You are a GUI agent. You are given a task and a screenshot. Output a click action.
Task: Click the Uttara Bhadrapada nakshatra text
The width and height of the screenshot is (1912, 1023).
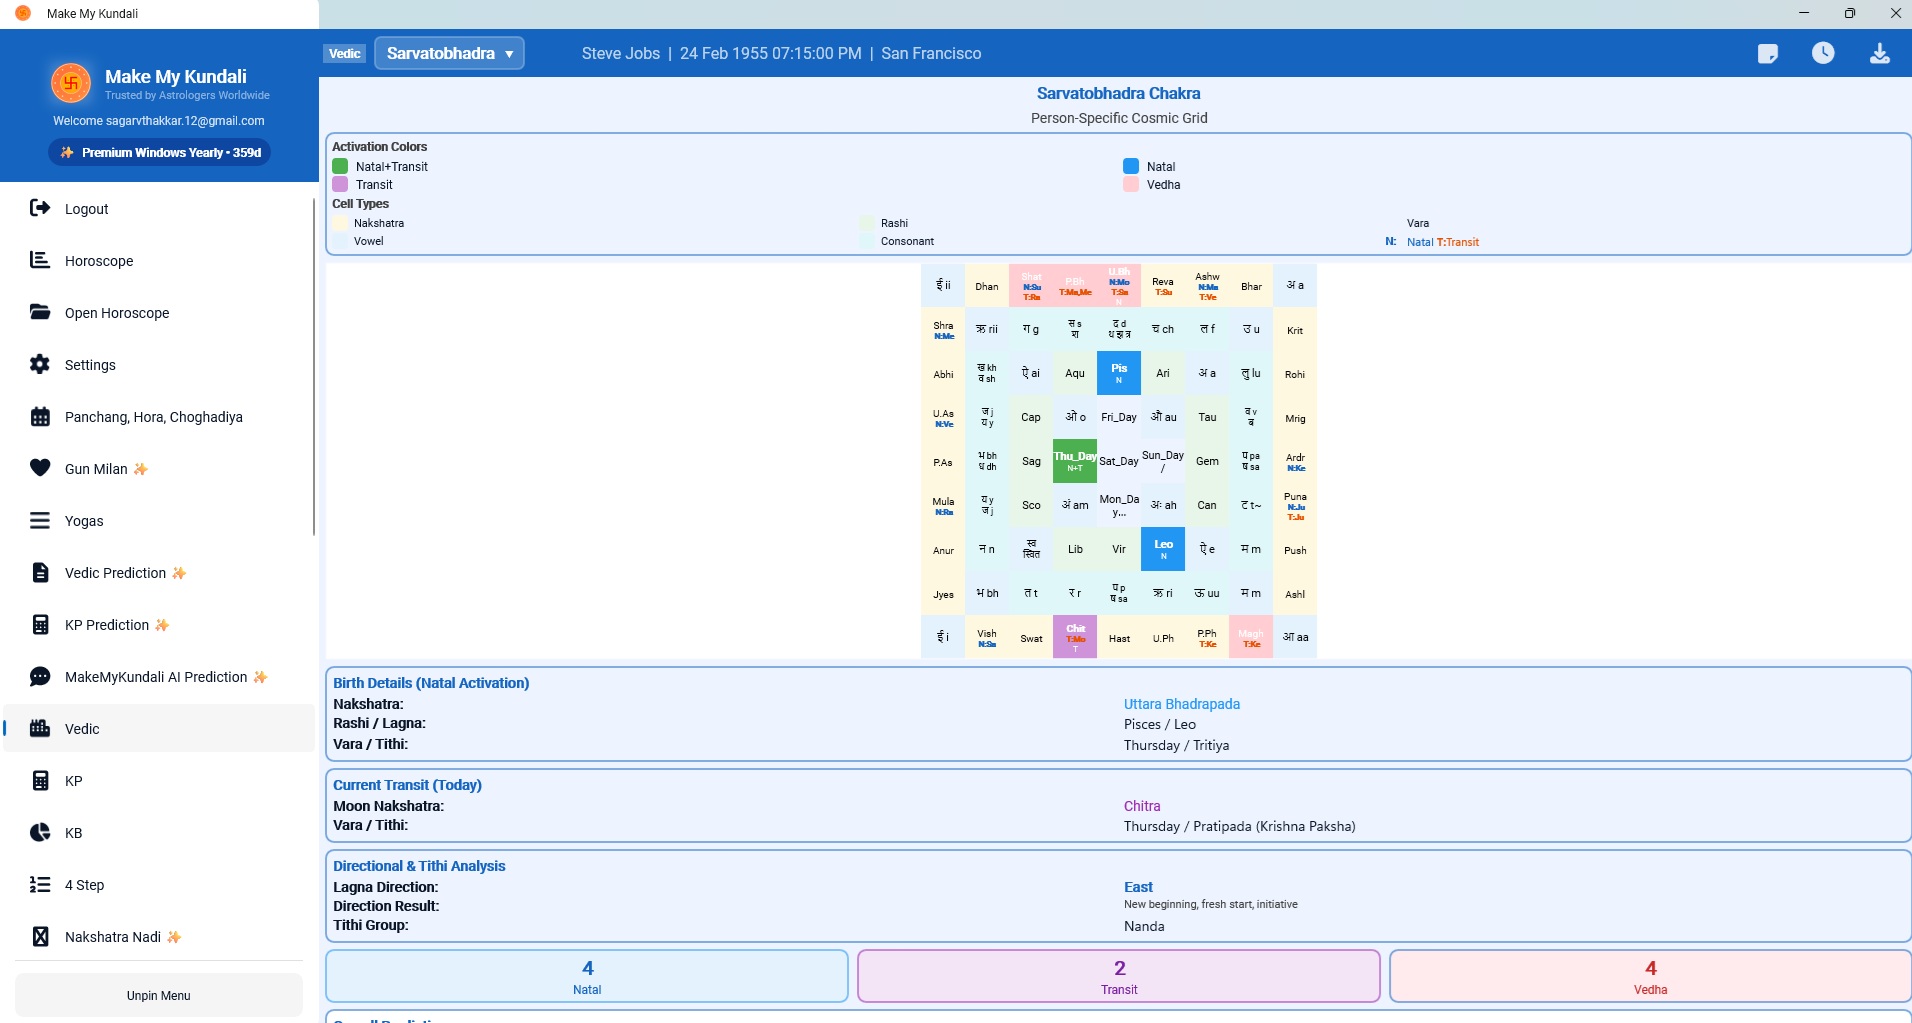coord(1182,704)
